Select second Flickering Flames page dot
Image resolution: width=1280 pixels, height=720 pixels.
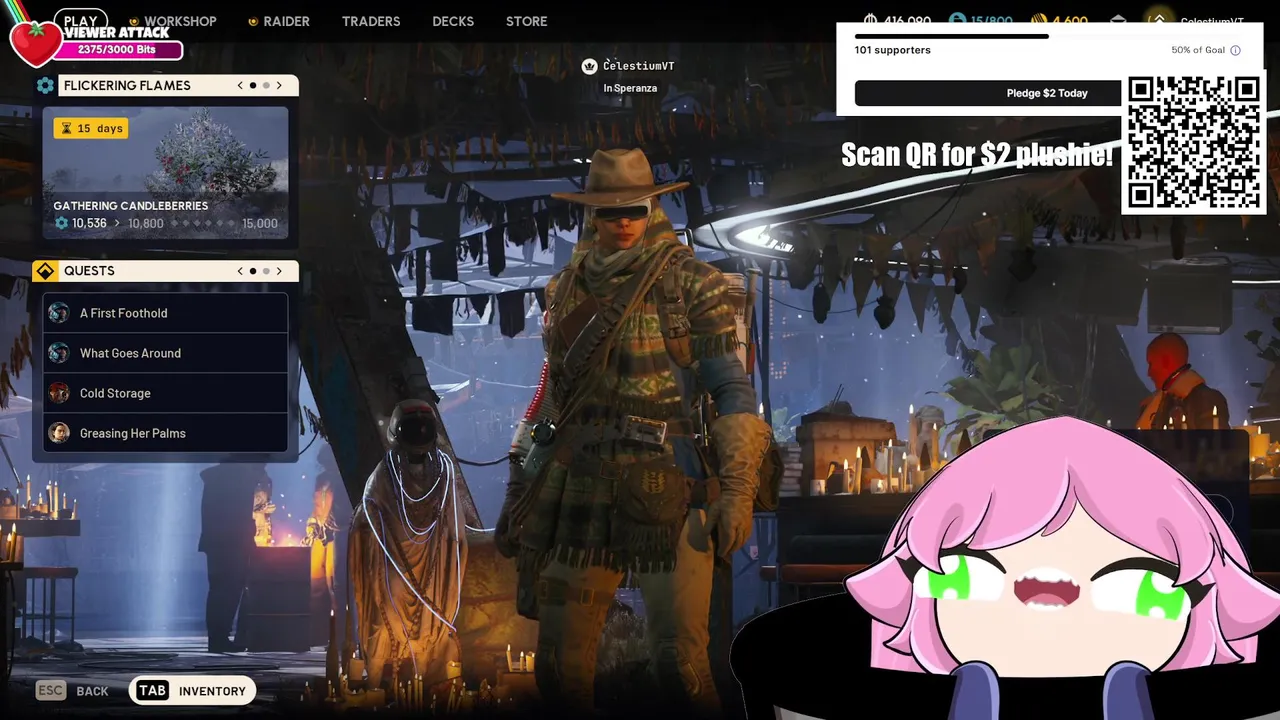[266, 85]
